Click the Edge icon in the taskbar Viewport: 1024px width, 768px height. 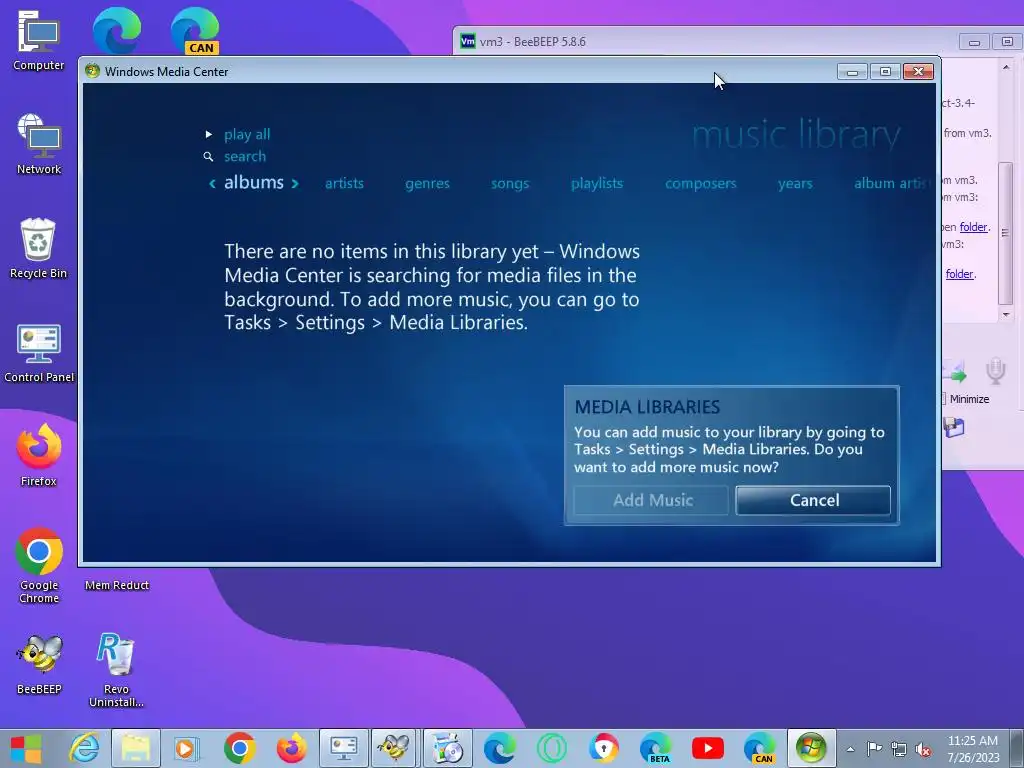pos(500,748)
